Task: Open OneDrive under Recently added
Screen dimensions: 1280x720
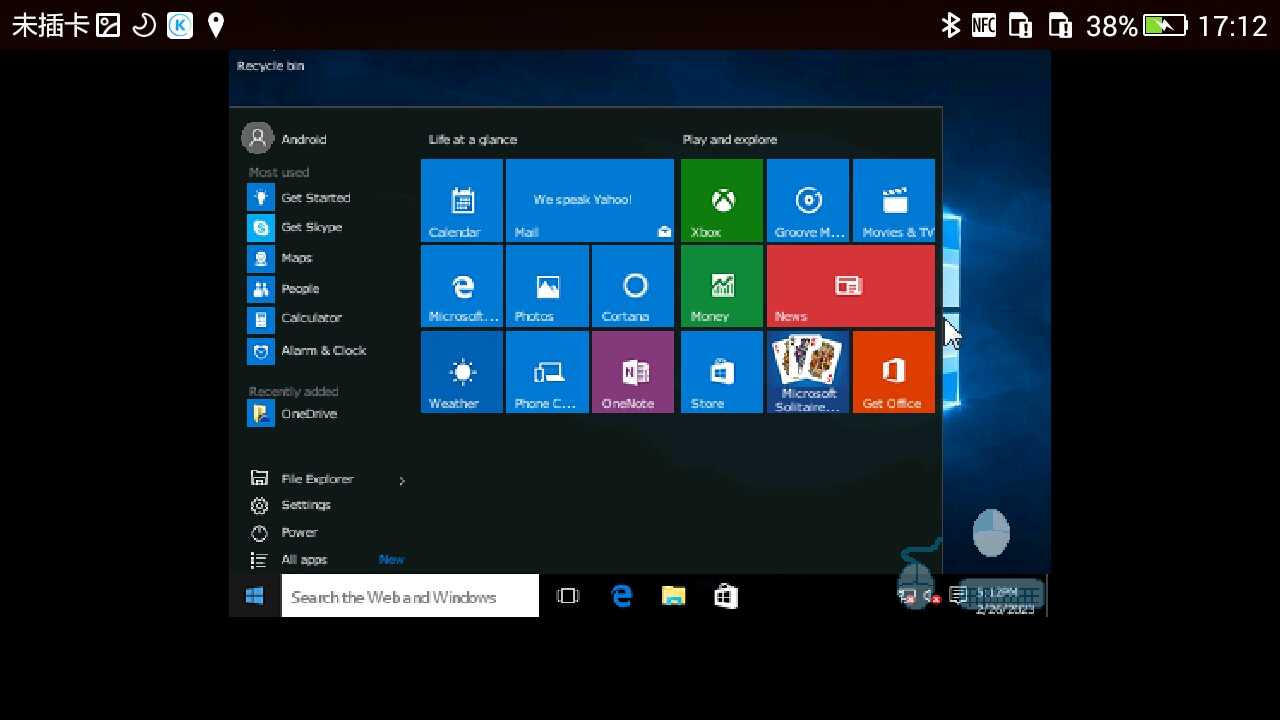Action: pyautogui.click(x=293, y=413)
